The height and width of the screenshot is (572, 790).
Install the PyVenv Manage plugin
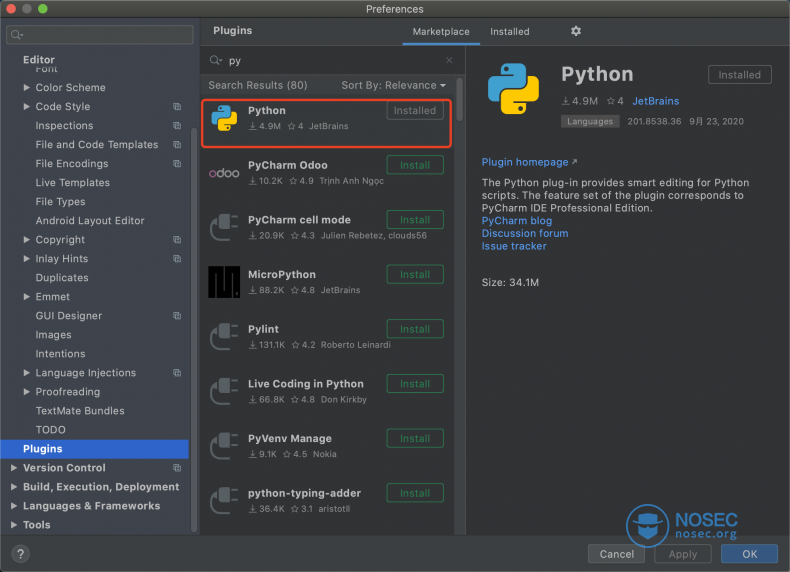pos(415,438)
